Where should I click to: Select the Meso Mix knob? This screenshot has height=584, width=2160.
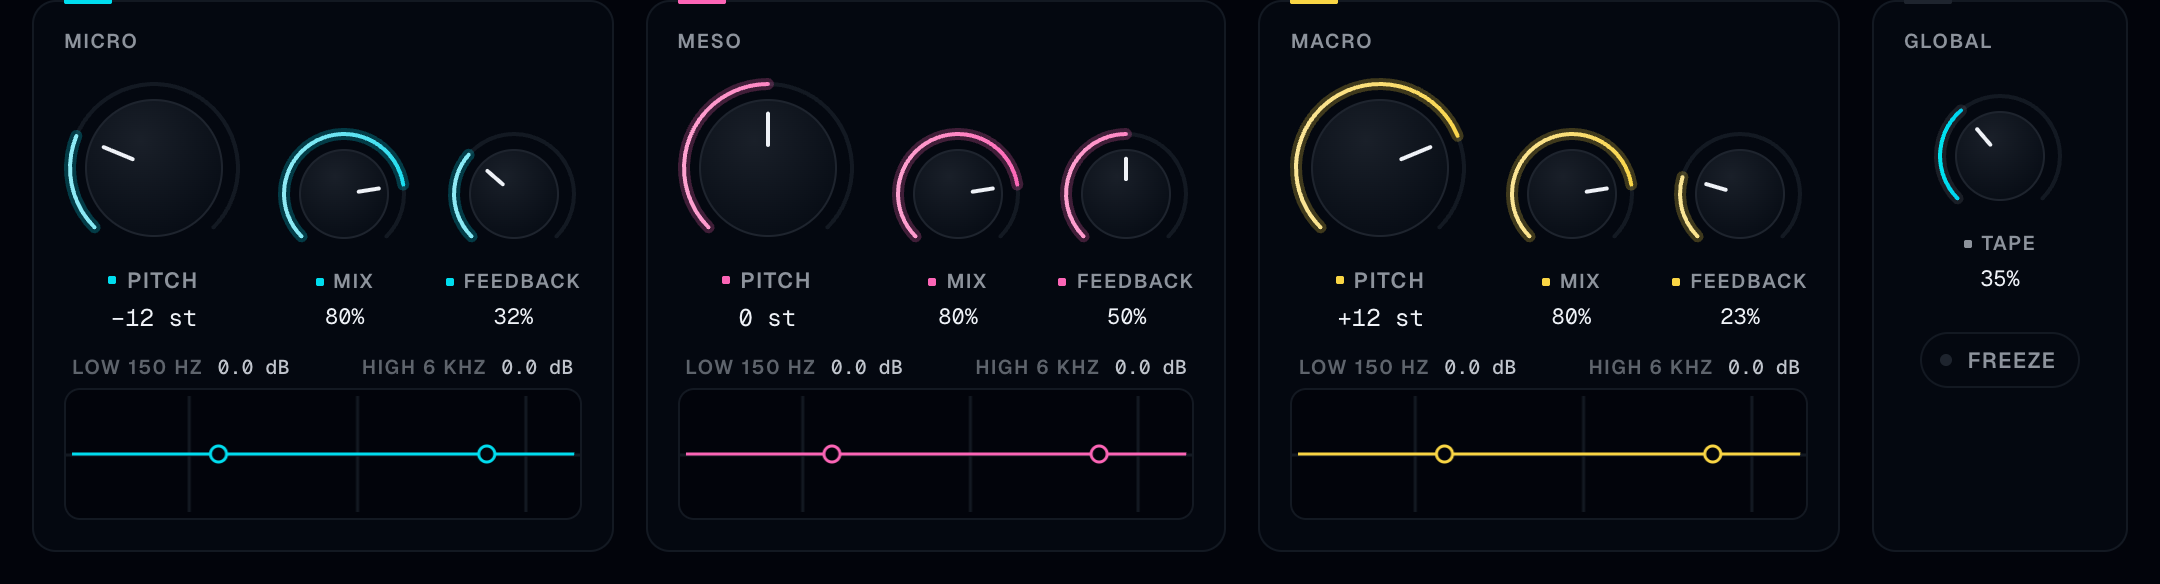tap(957, 194)
